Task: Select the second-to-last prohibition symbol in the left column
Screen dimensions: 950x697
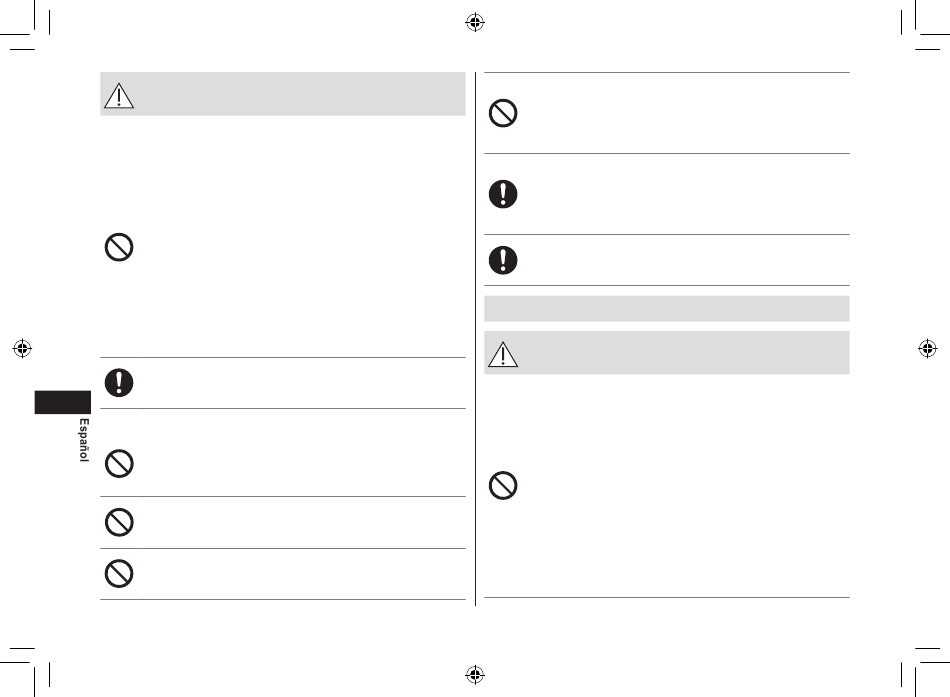Action: (119, 522)
